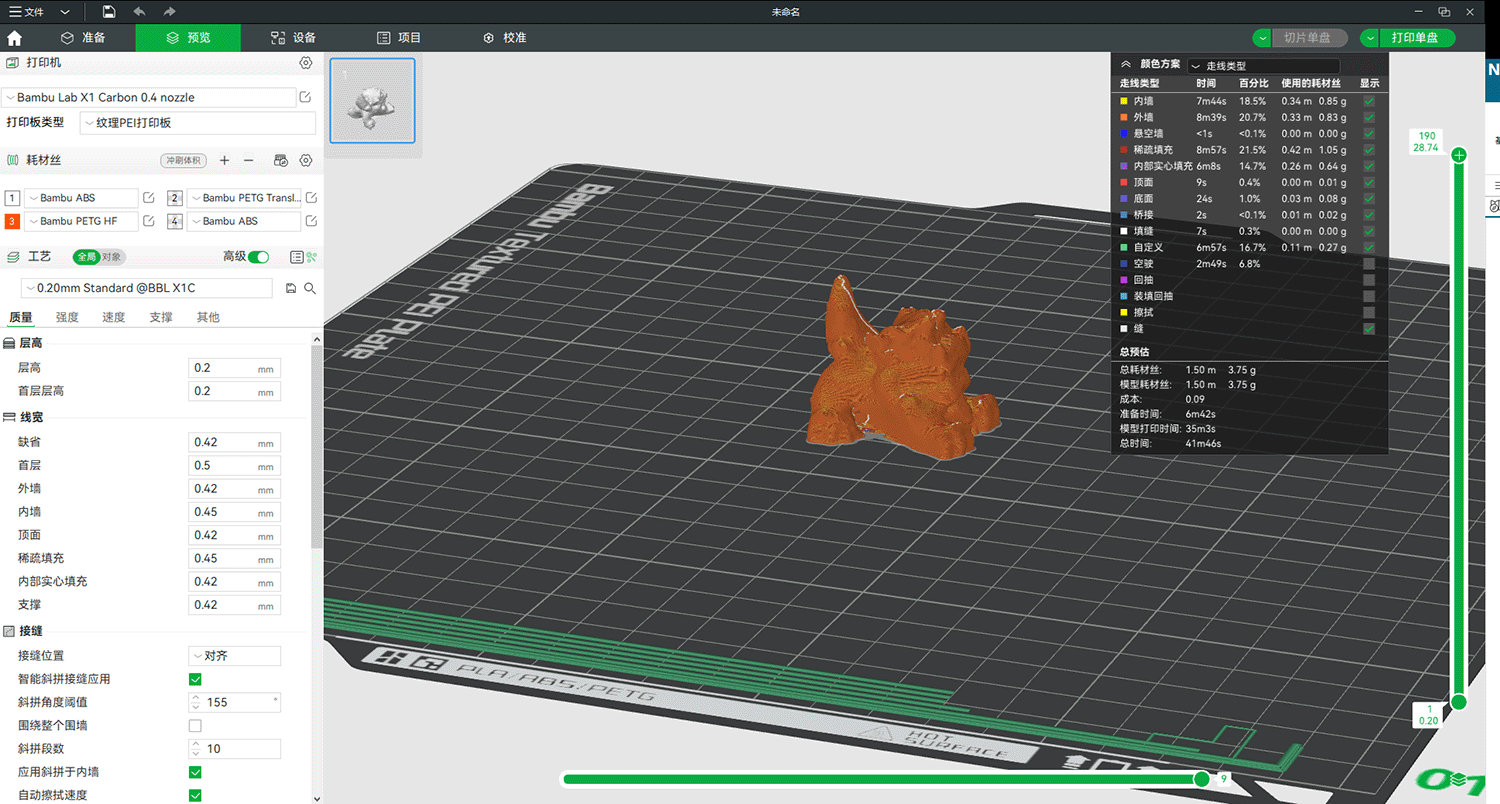1500x804 pixels.
Task: Expand the arrow beside 切片单盘 button
Action: pyautogui.click(x=1262, y=38)
